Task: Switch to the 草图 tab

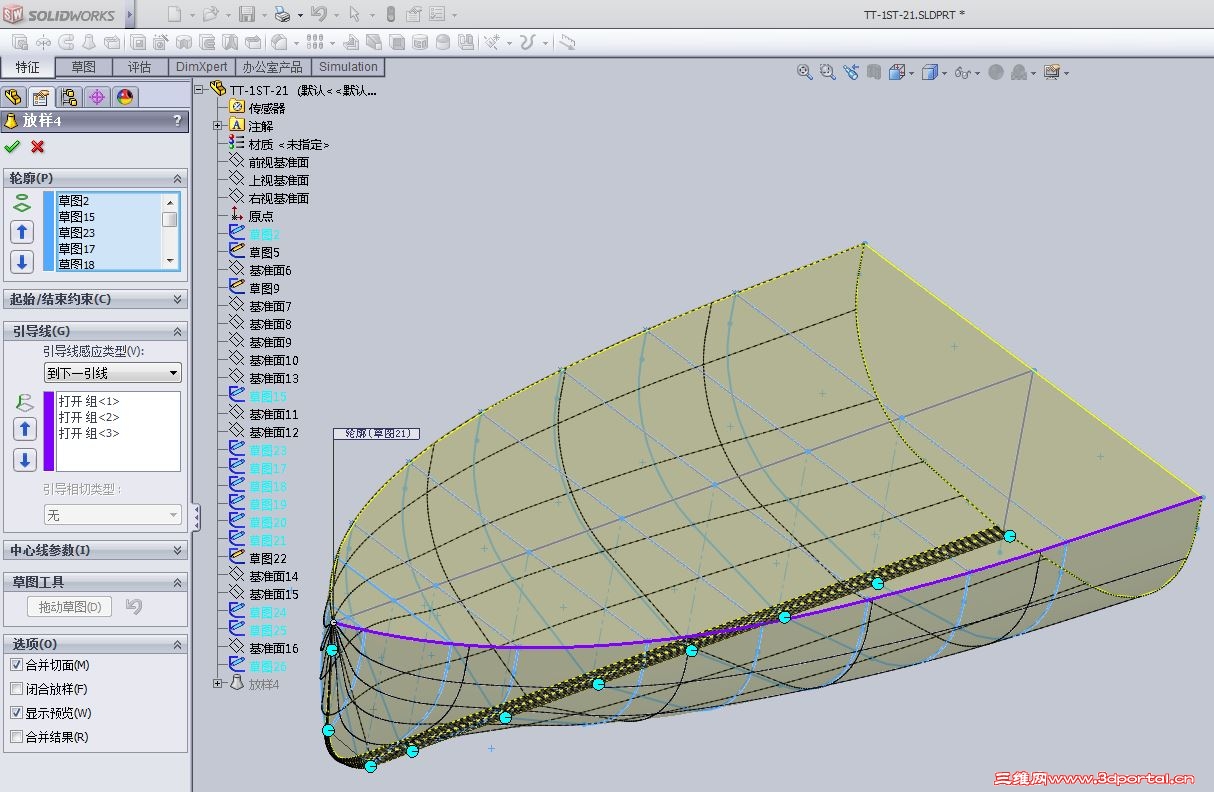Action: coord(83,67)
